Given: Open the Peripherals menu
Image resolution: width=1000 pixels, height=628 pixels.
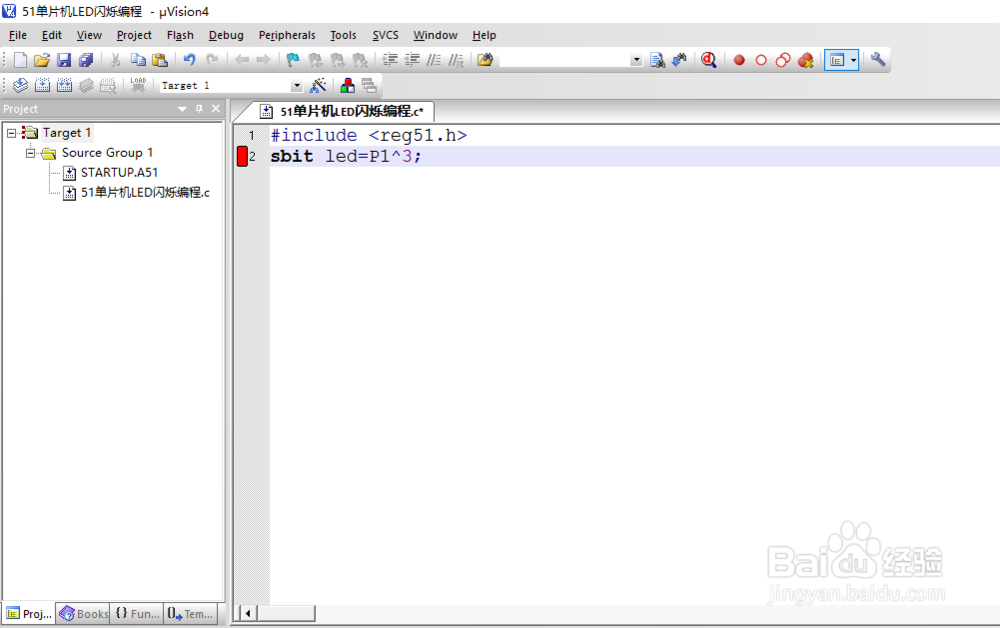Looking at the screenshot, I should click(x=287, y=35).
